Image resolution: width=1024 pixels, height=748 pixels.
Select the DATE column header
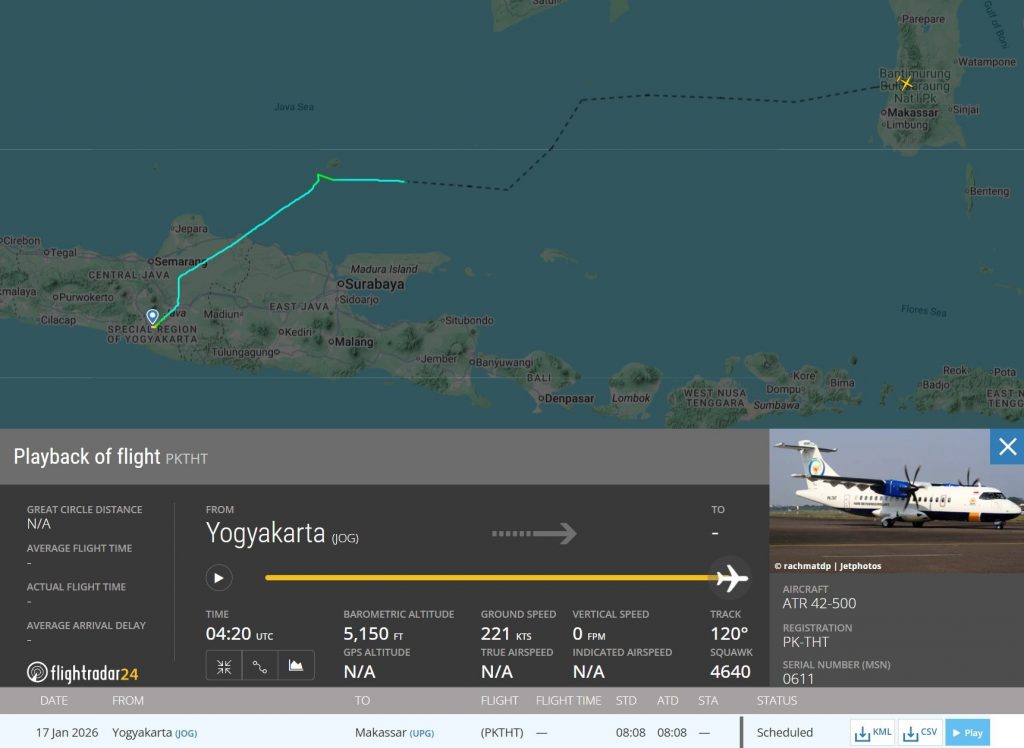coord(53,700)
